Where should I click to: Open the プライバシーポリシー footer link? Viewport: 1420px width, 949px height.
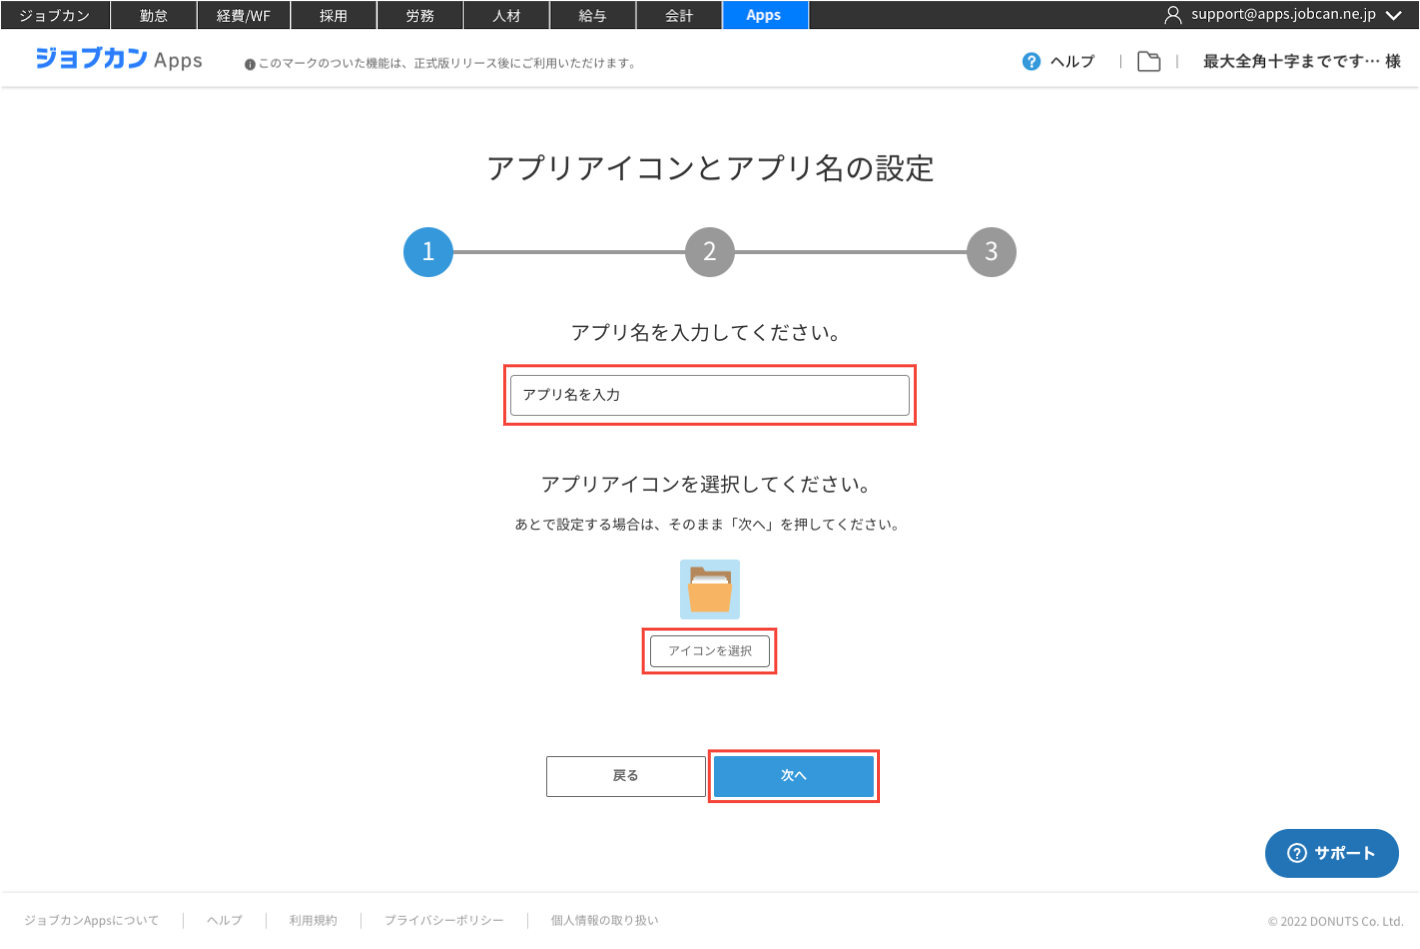444,920
